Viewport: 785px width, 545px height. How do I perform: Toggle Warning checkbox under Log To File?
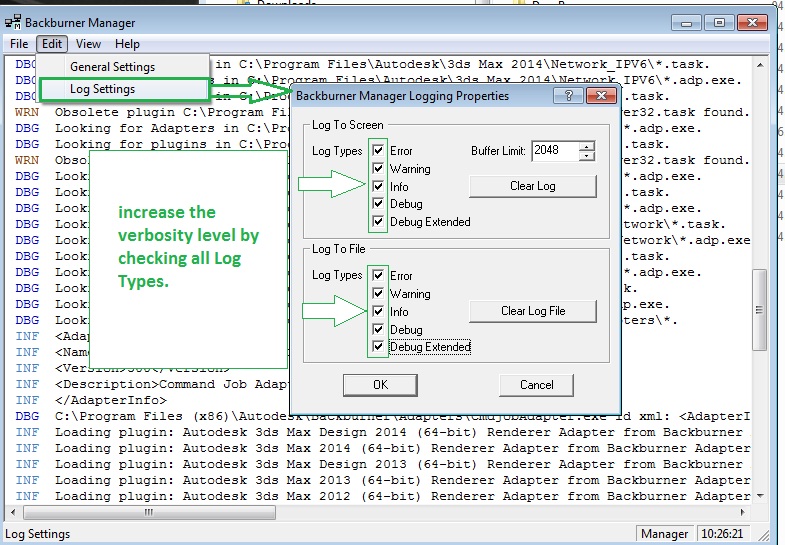click(378, 293)
